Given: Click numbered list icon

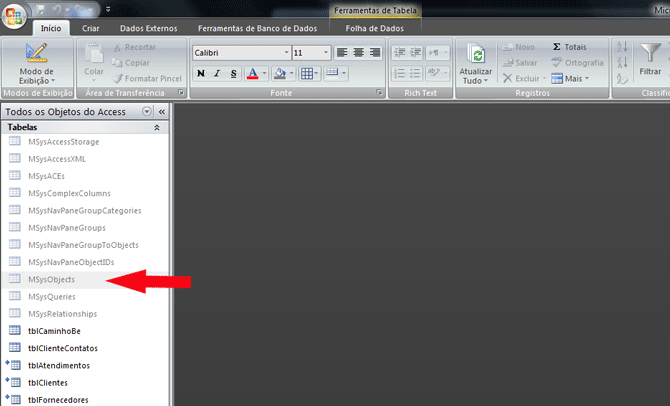Looking at the screenshot, I should [399, 74].
